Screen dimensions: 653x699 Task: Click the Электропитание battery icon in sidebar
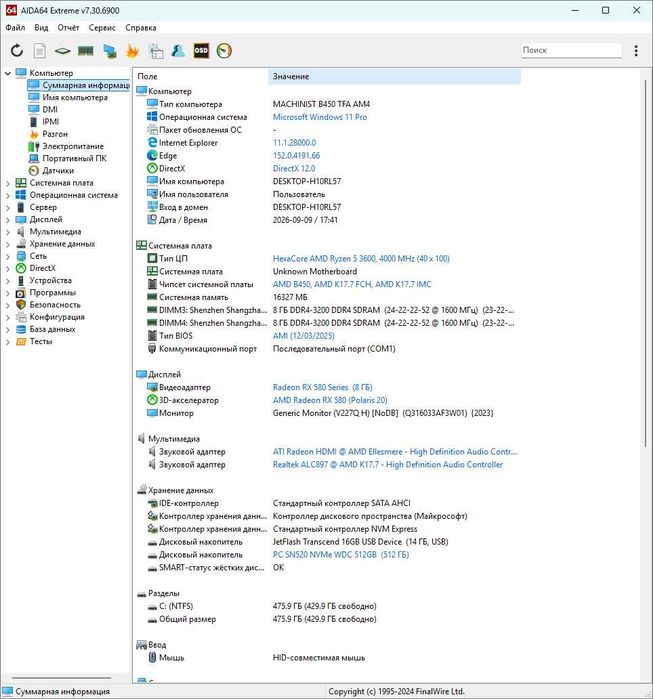pos(34,146)
